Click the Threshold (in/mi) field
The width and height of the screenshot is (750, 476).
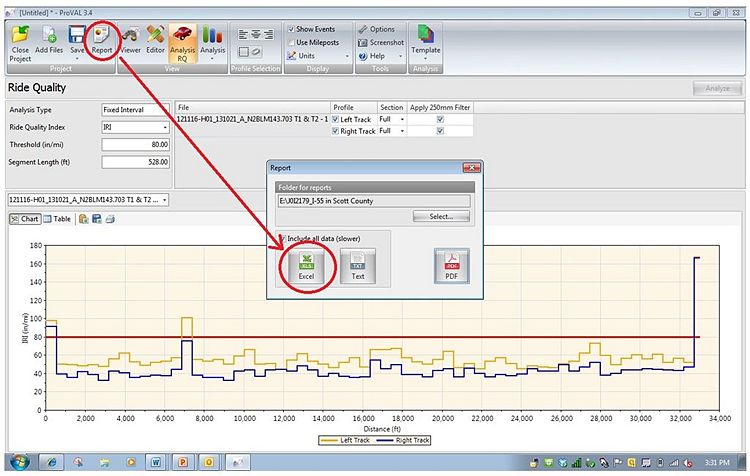point(135,144)
